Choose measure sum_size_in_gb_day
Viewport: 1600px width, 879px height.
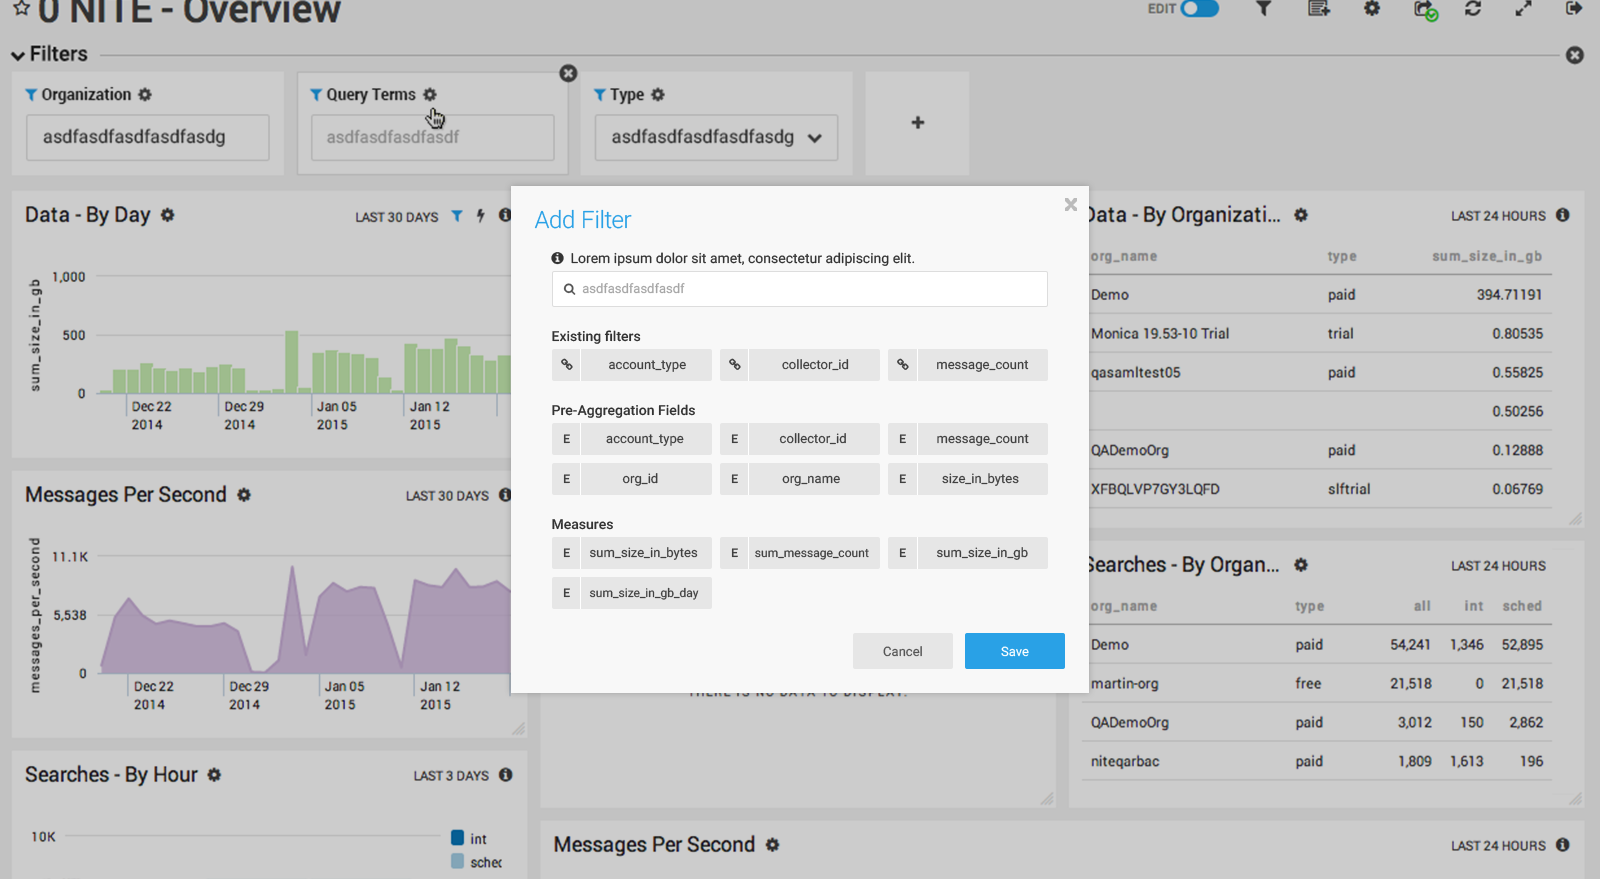click(632, 593)
